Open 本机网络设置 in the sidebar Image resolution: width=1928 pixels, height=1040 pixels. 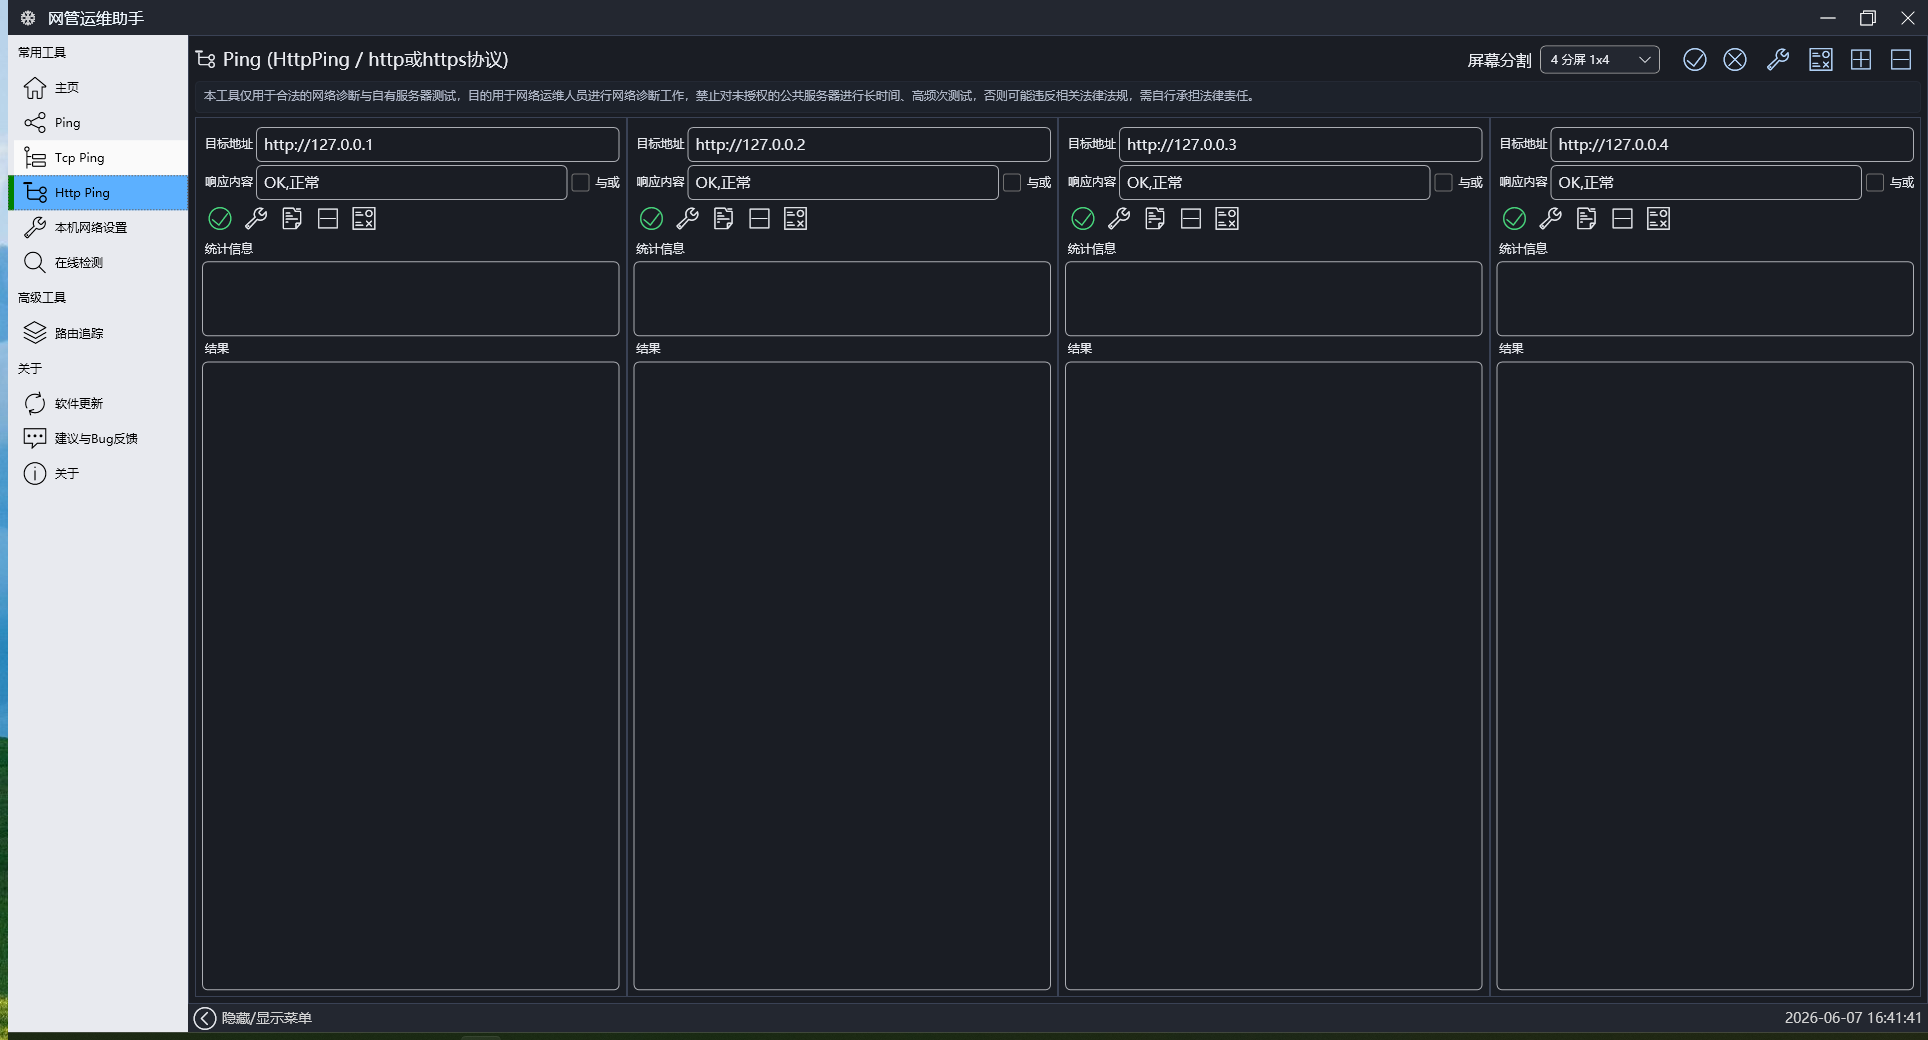click(98, 228)
